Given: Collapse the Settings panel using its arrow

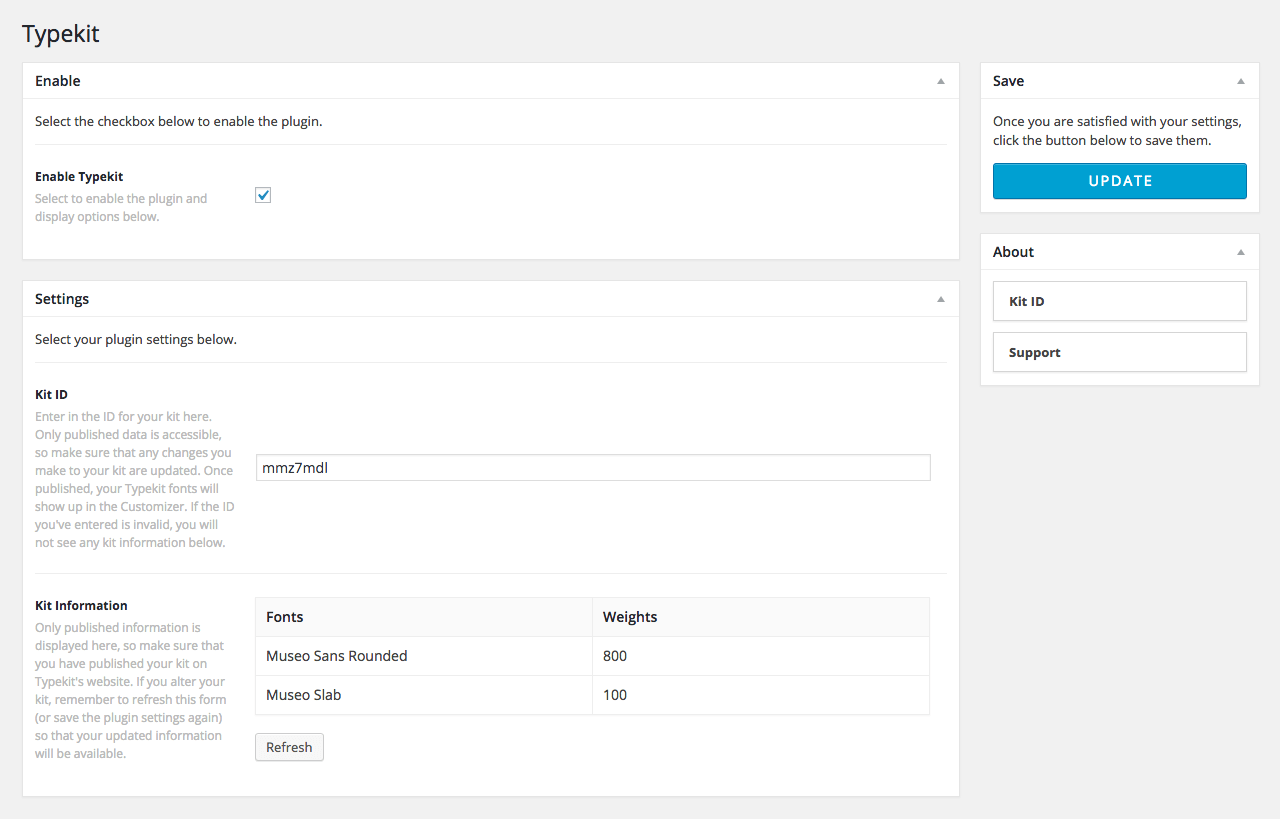Looking at the screenshot, I should point(940,299).
